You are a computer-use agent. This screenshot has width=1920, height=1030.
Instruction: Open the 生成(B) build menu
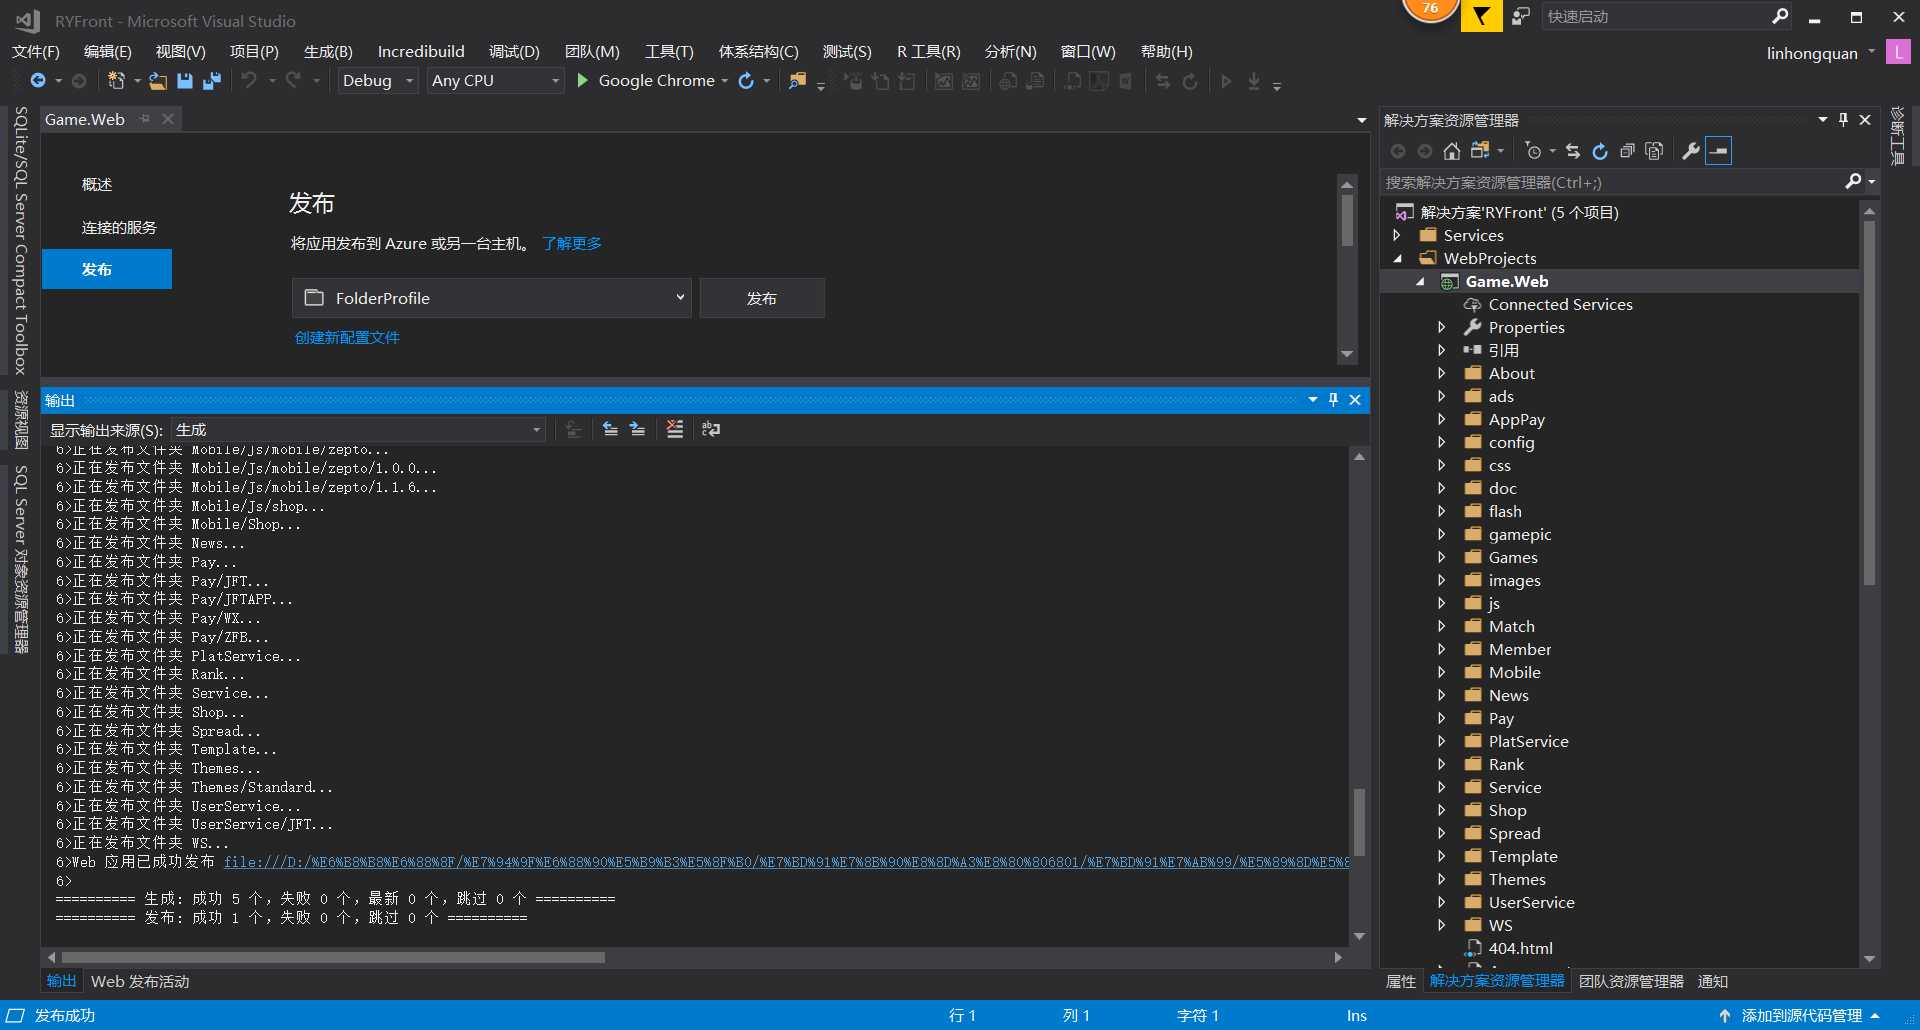328,52
